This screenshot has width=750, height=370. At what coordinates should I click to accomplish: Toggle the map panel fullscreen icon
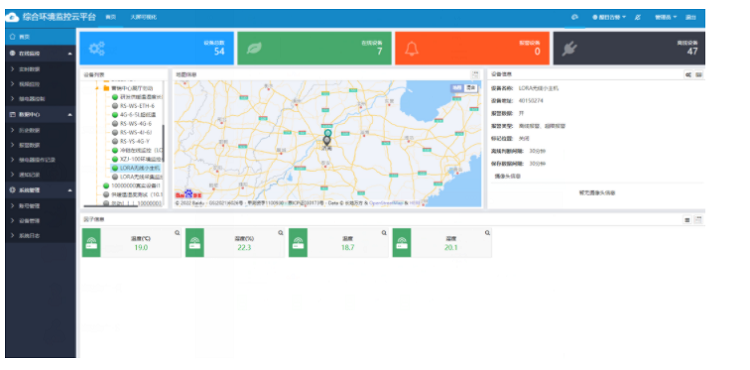475,75
